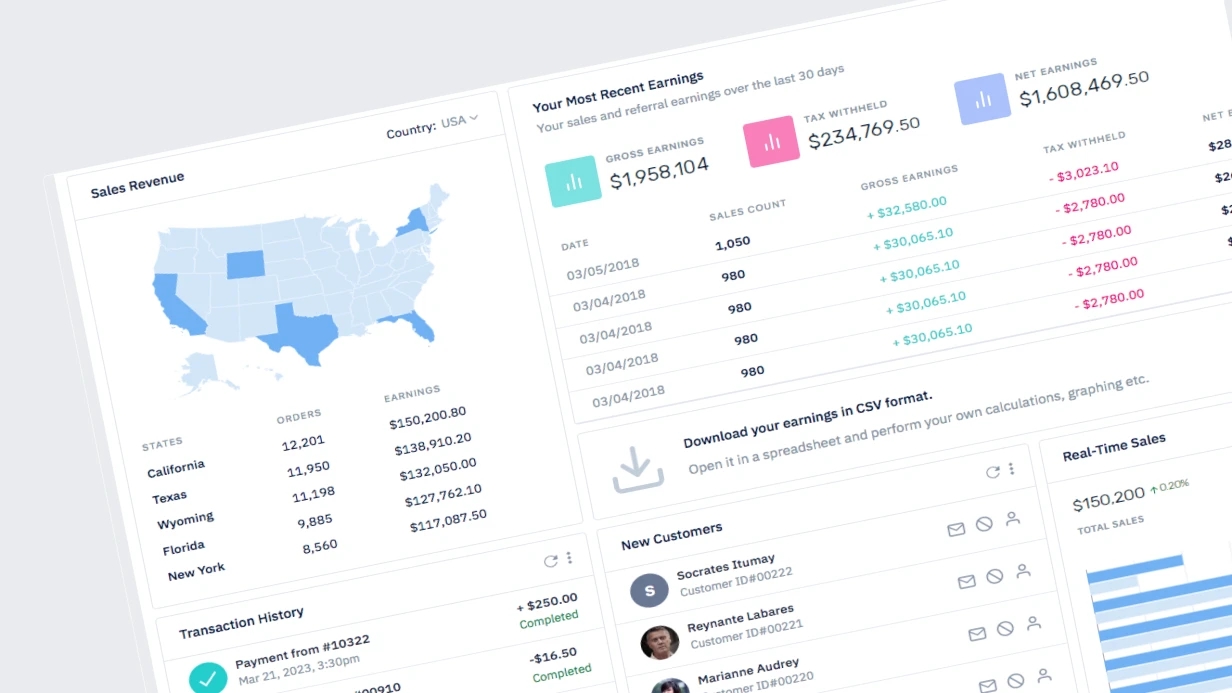This screenshot has height=693, width=1232.
Task: Click the purple Net Earnings chart icon
Action: tap(983, 99)
